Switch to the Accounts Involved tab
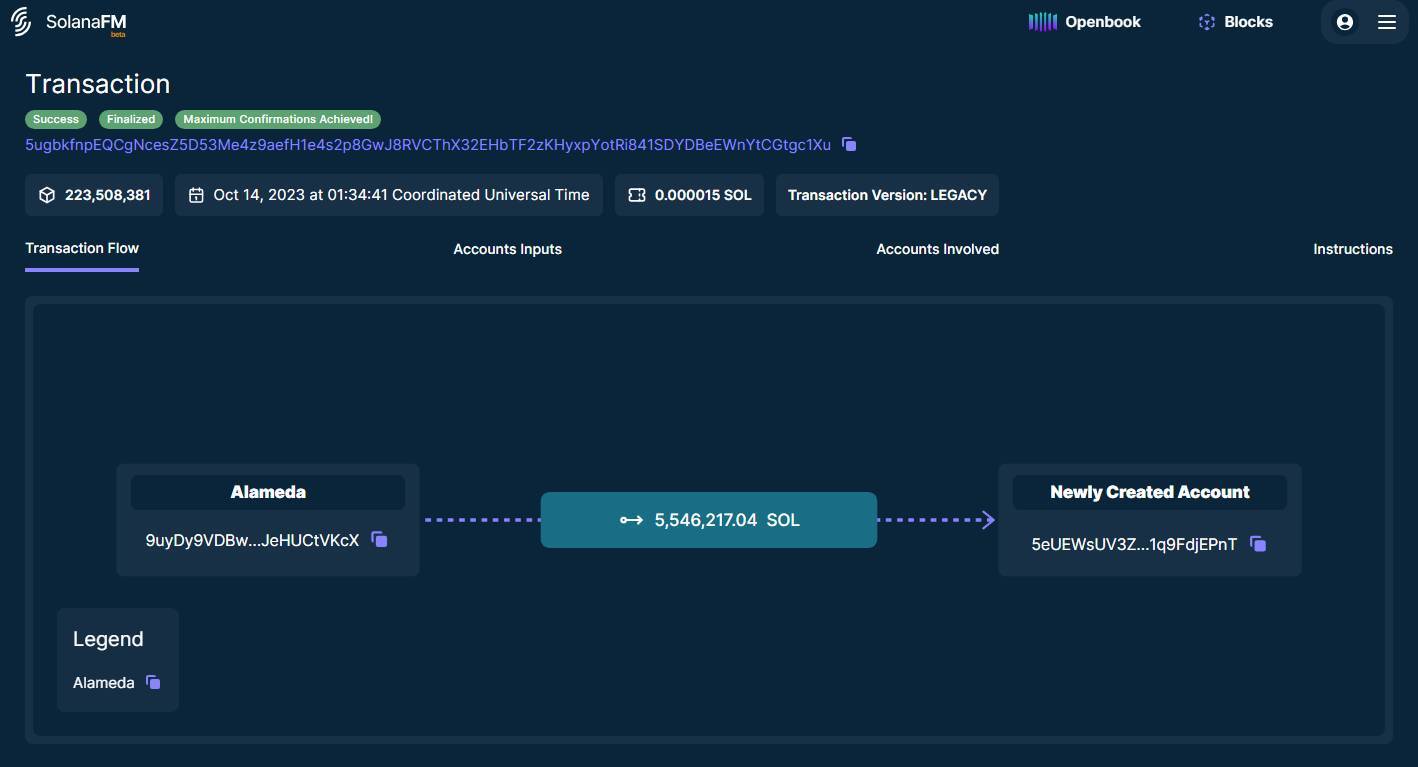1418x767 pixels. [937, 249]
